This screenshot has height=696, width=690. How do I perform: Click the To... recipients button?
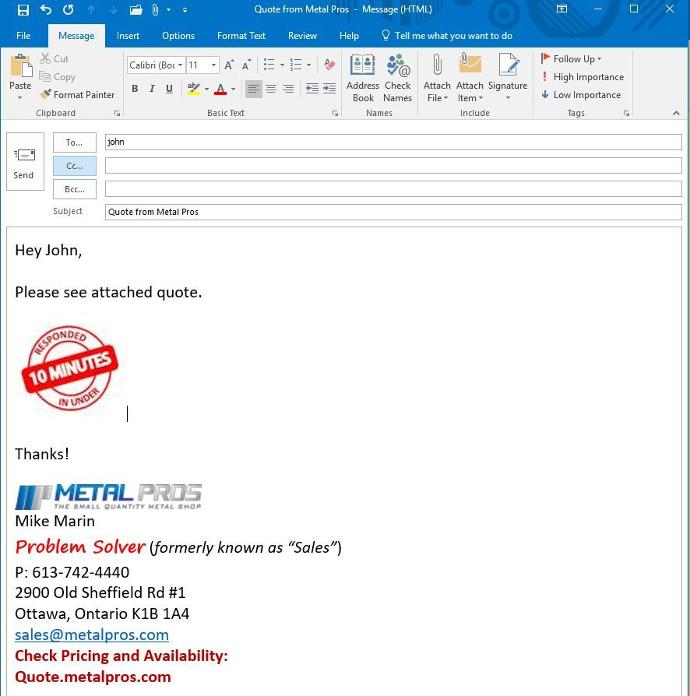coord(75,142)
